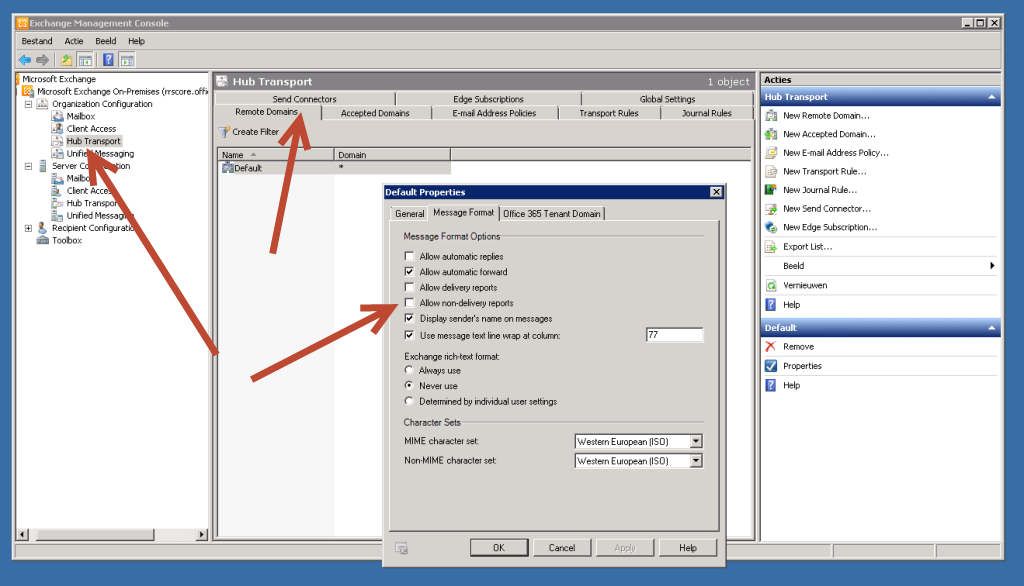Select the Mailbox node under Organization Configuration

click(80, 116)
